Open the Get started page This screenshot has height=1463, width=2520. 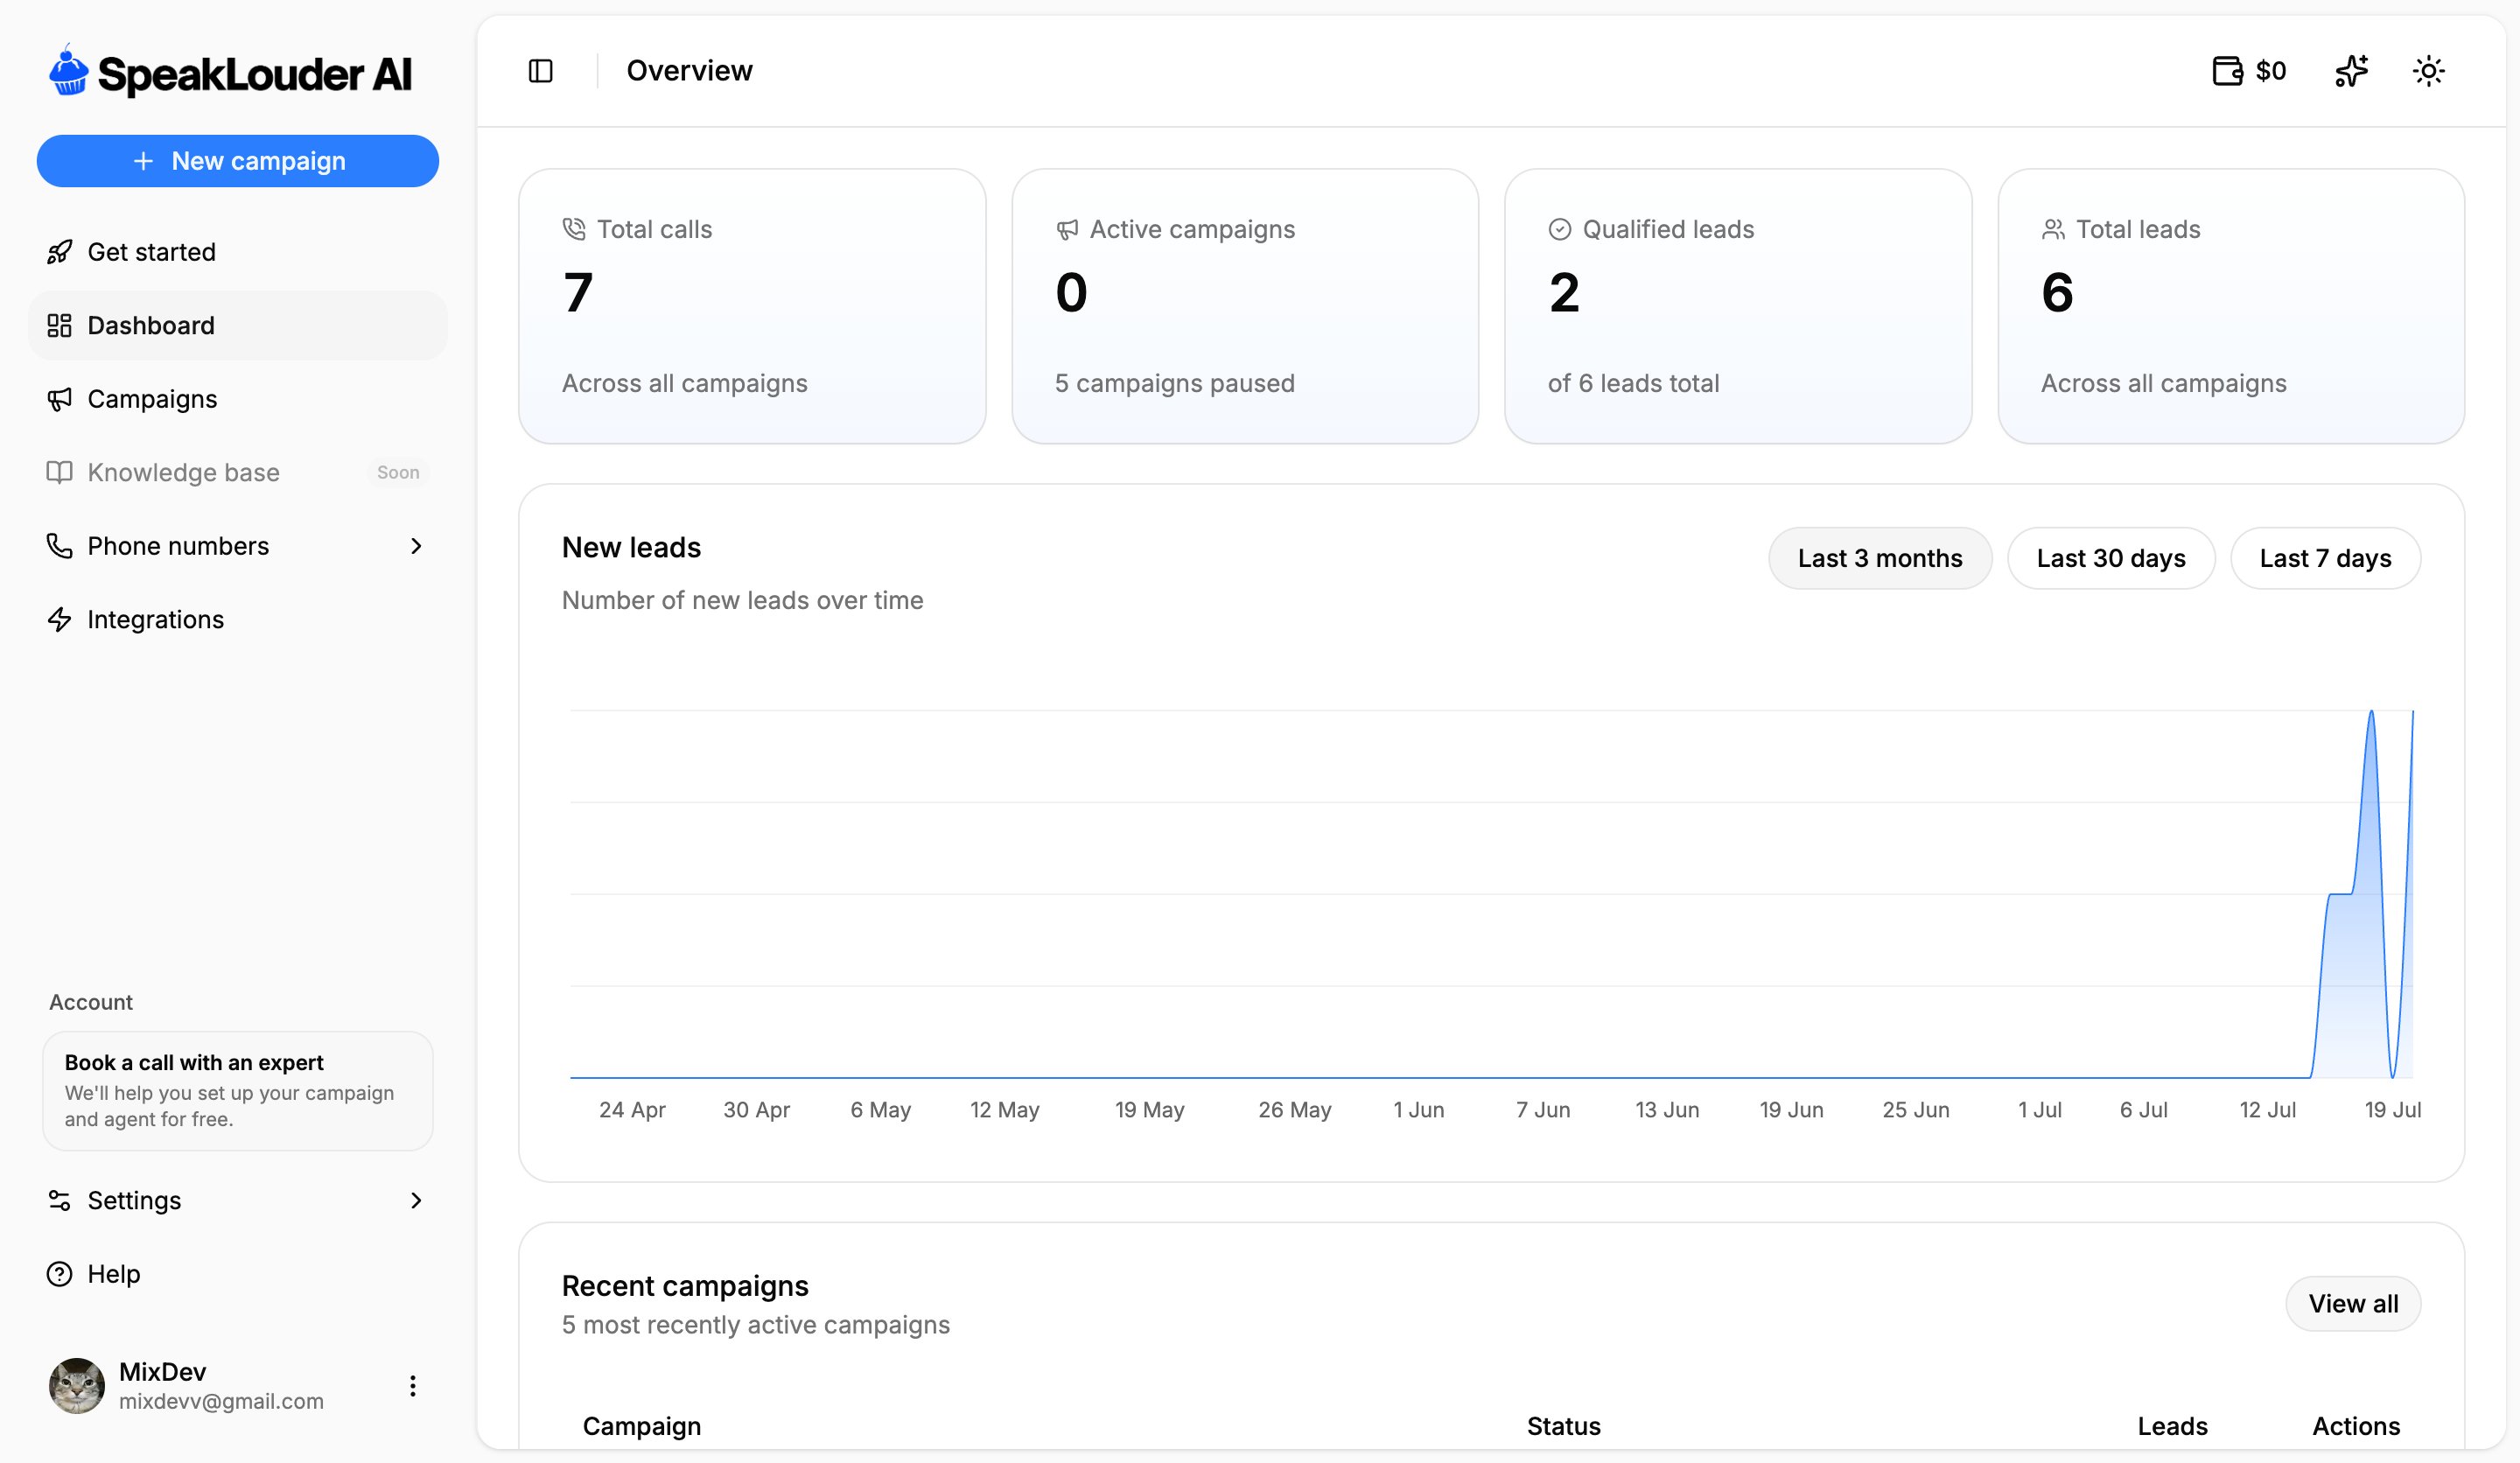pos(238,252)
